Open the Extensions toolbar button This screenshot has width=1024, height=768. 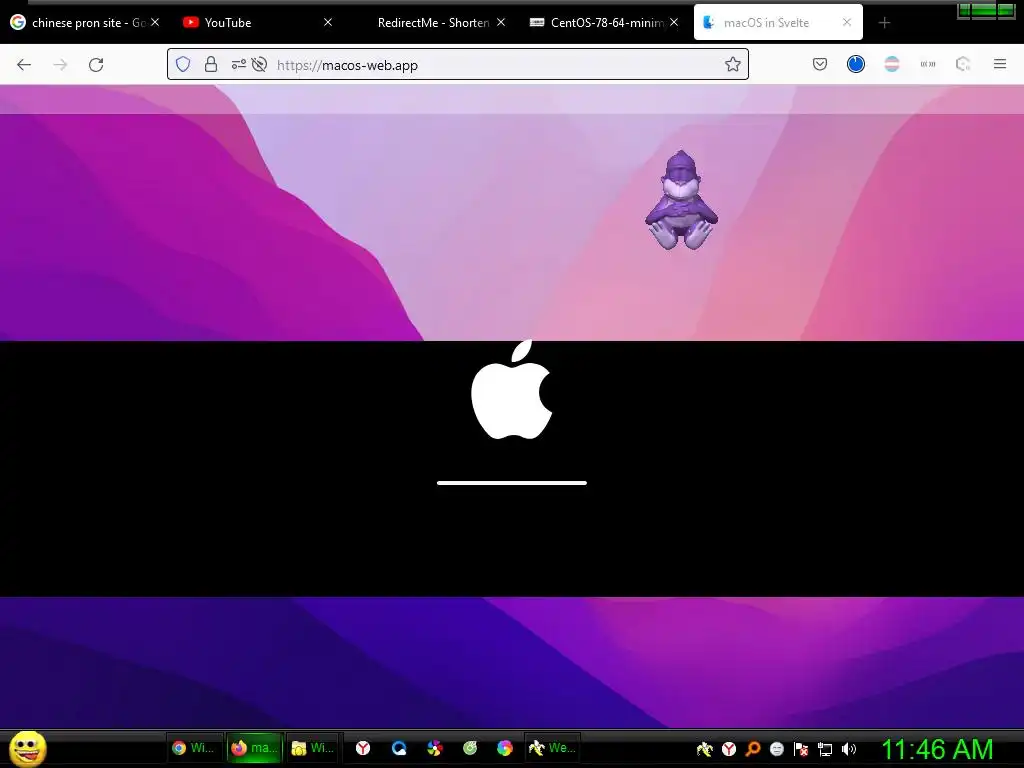point(963,64)
